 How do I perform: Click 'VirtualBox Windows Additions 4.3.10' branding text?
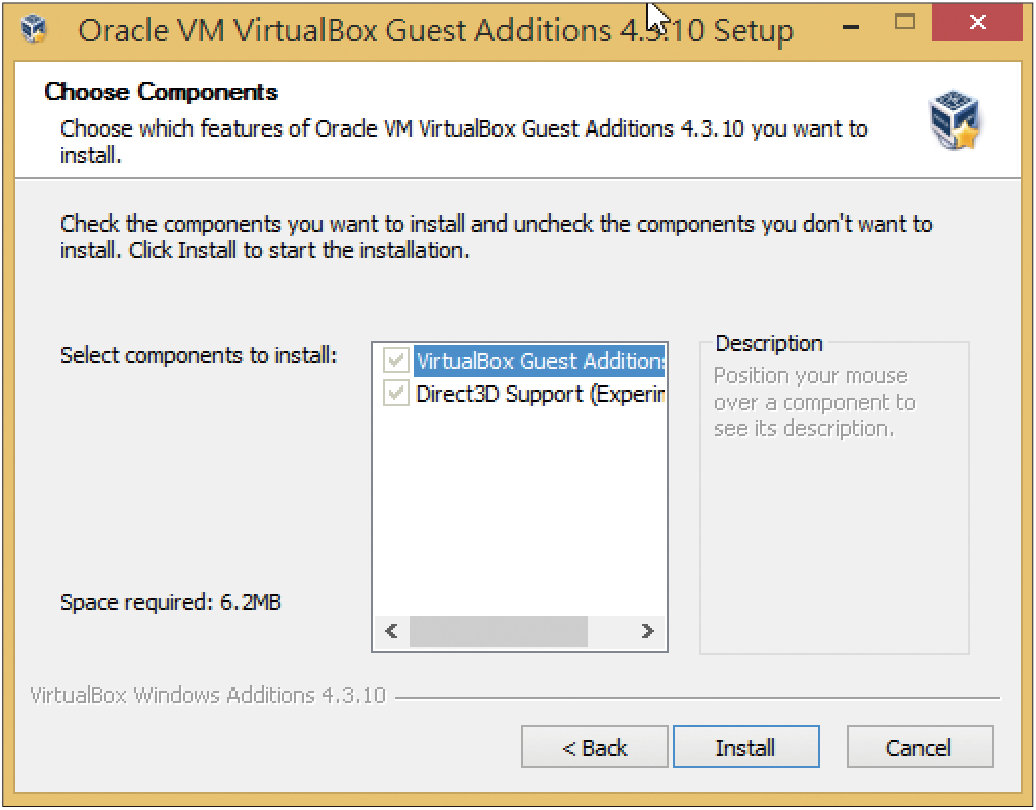coord(208,695)
